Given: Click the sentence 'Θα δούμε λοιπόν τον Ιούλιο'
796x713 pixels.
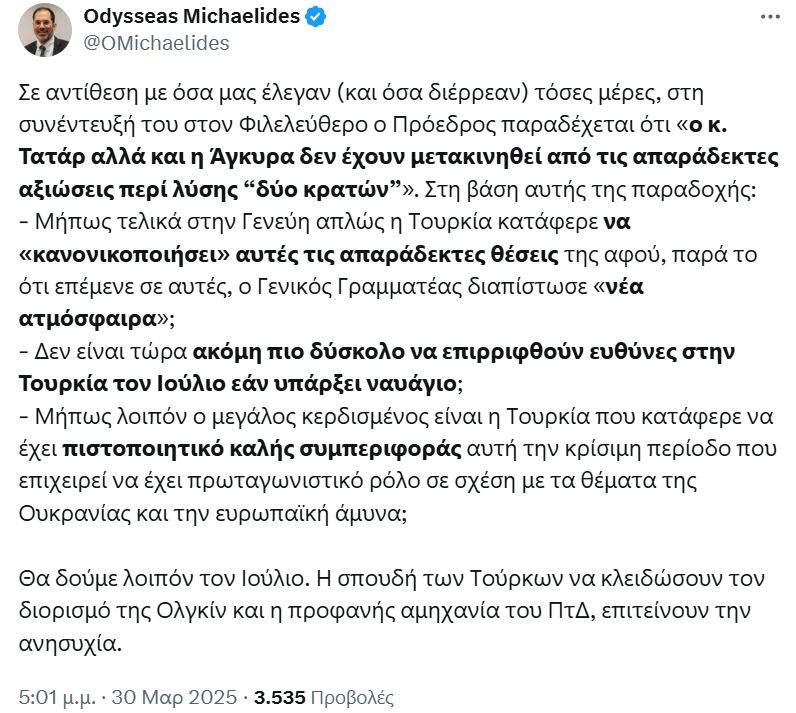Looking at the screenshot, I should coord(164,579).
